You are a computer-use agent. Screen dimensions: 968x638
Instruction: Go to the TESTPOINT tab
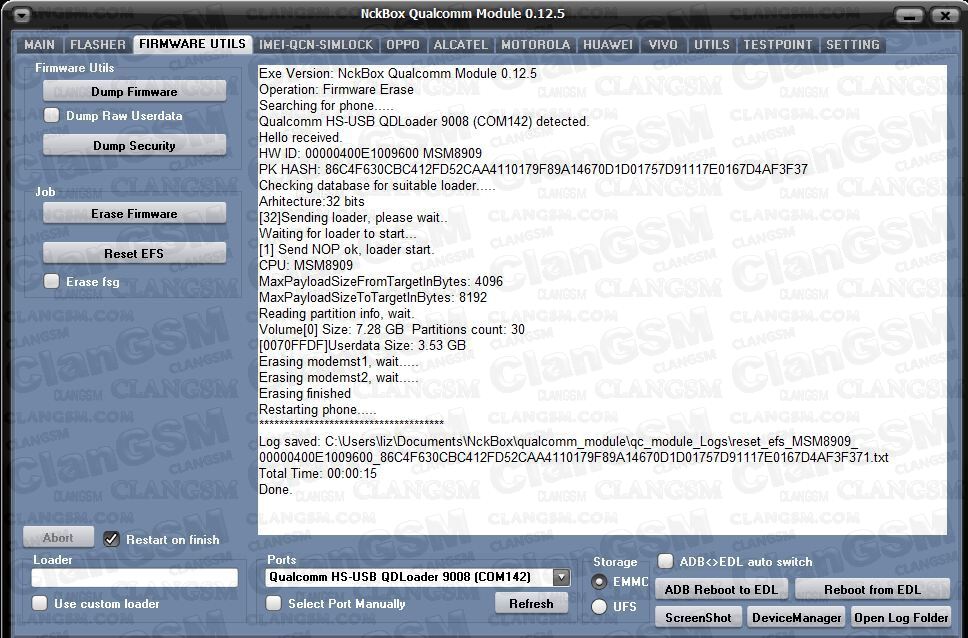click(x=778, y=45)
